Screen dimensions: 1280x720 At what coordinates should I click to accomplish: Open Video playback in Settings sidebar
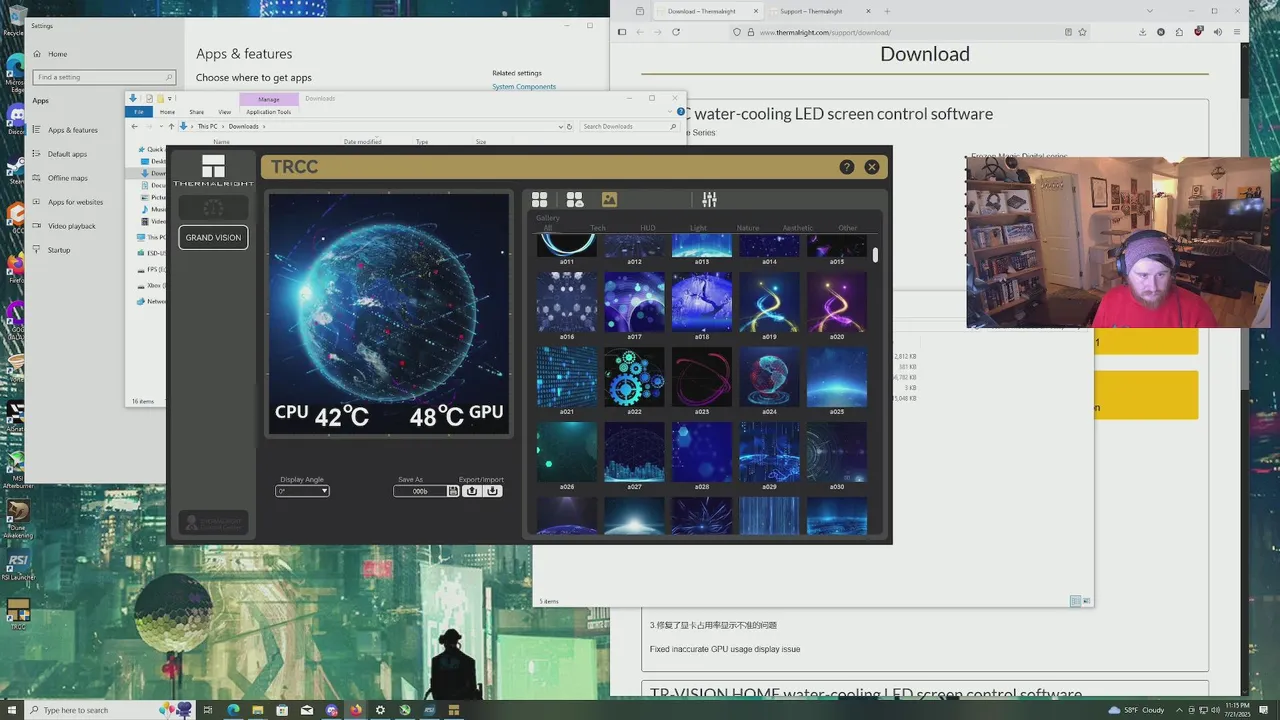coord(71,226)
